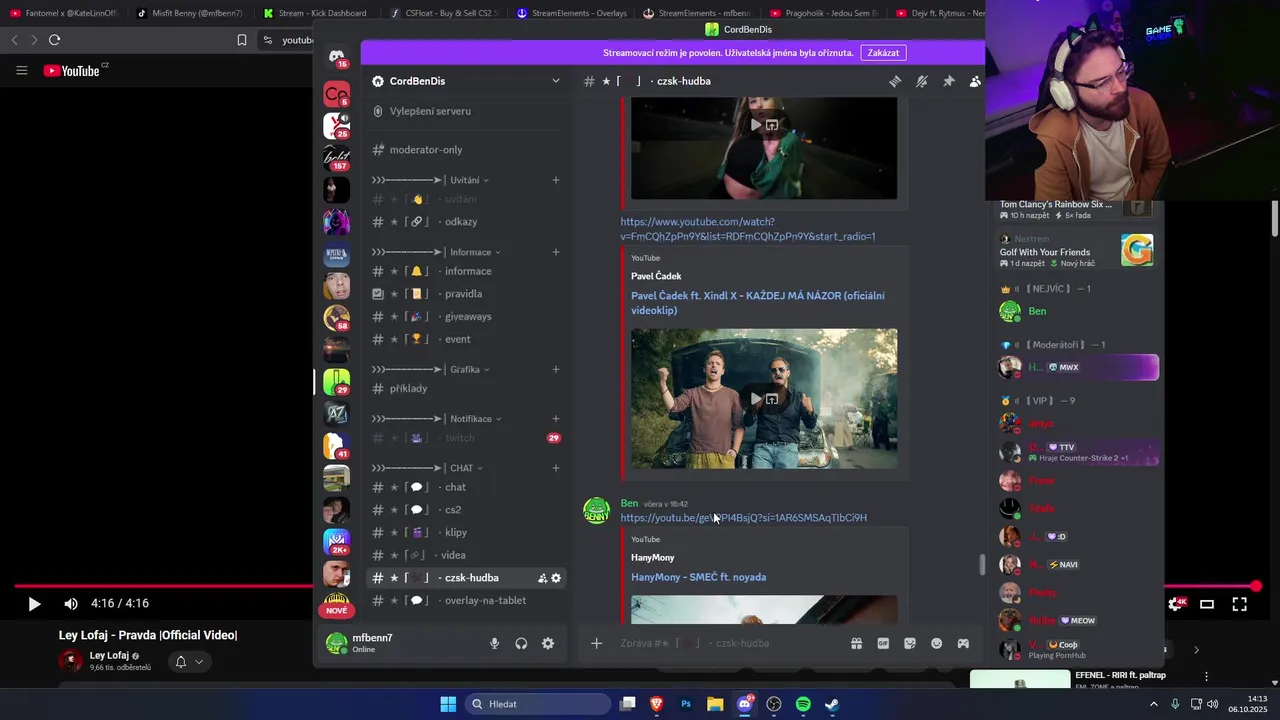Attach file with plus button
This screenshot has width=1280, height=720.
coord(596,643)
